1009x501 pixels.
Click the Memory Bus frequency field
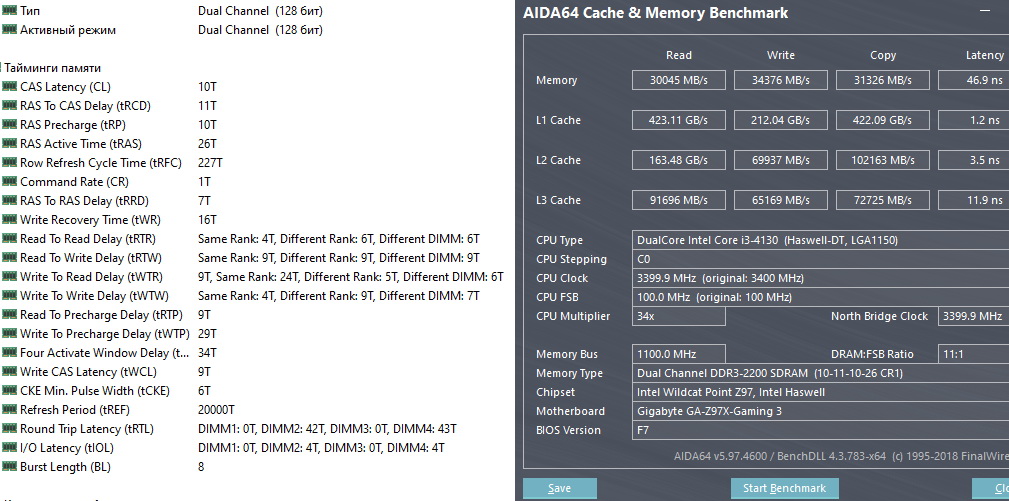pos(678,354)
